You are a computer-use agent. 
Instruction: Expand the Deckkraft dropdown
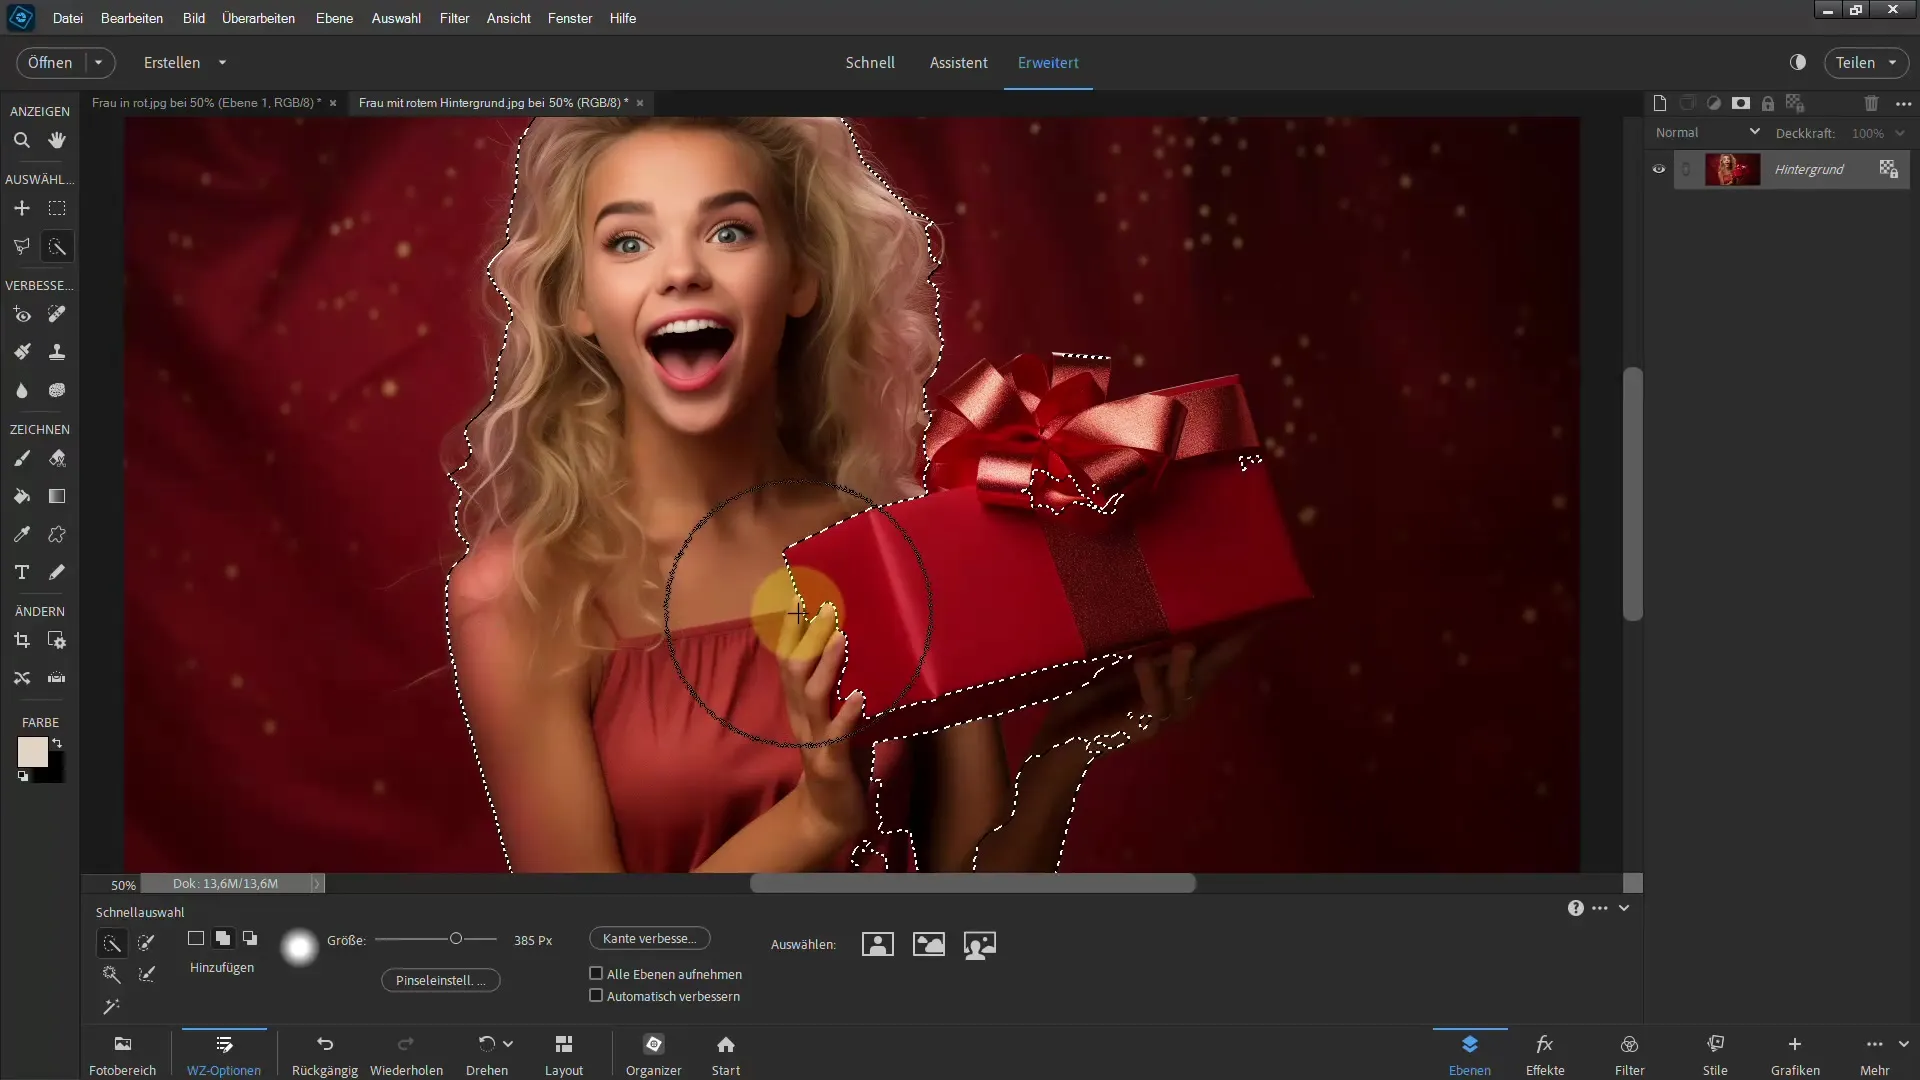1905,132
